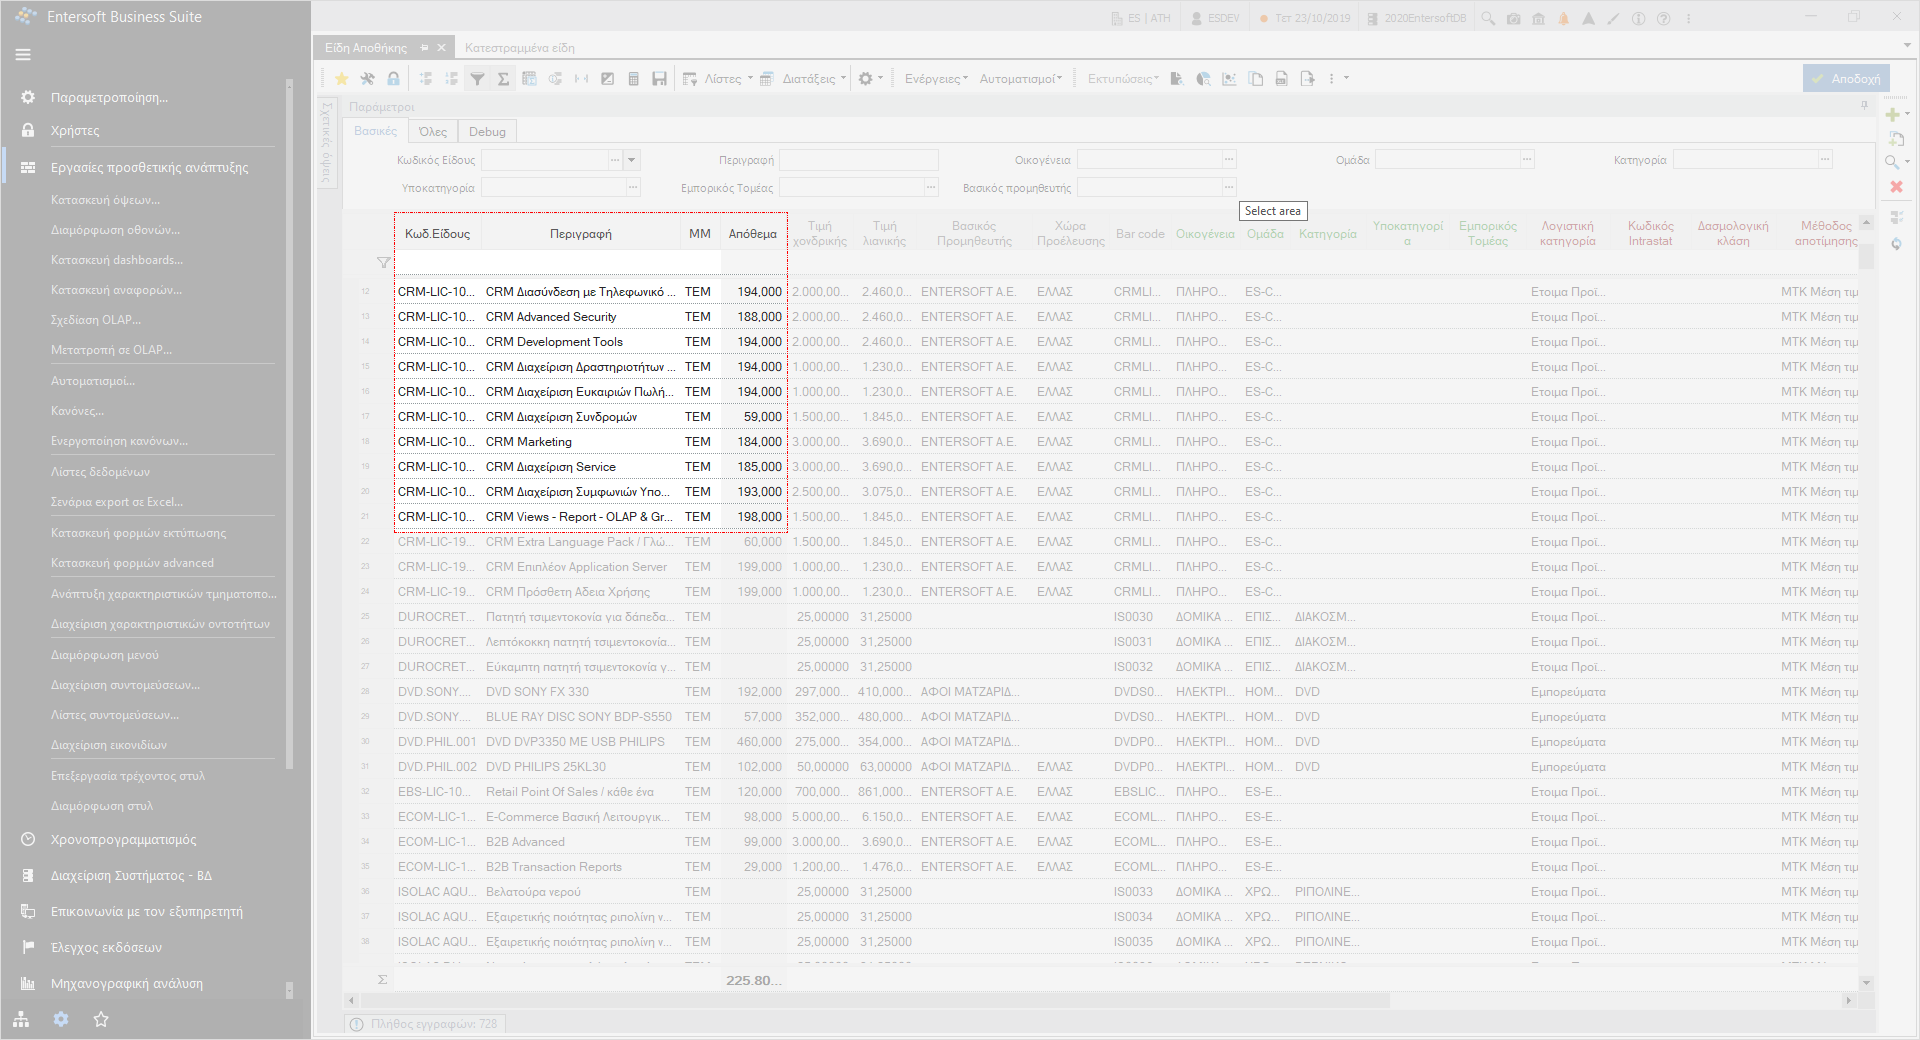
Task: Click the Περιγραφή input field
Action: click(859, 160)
